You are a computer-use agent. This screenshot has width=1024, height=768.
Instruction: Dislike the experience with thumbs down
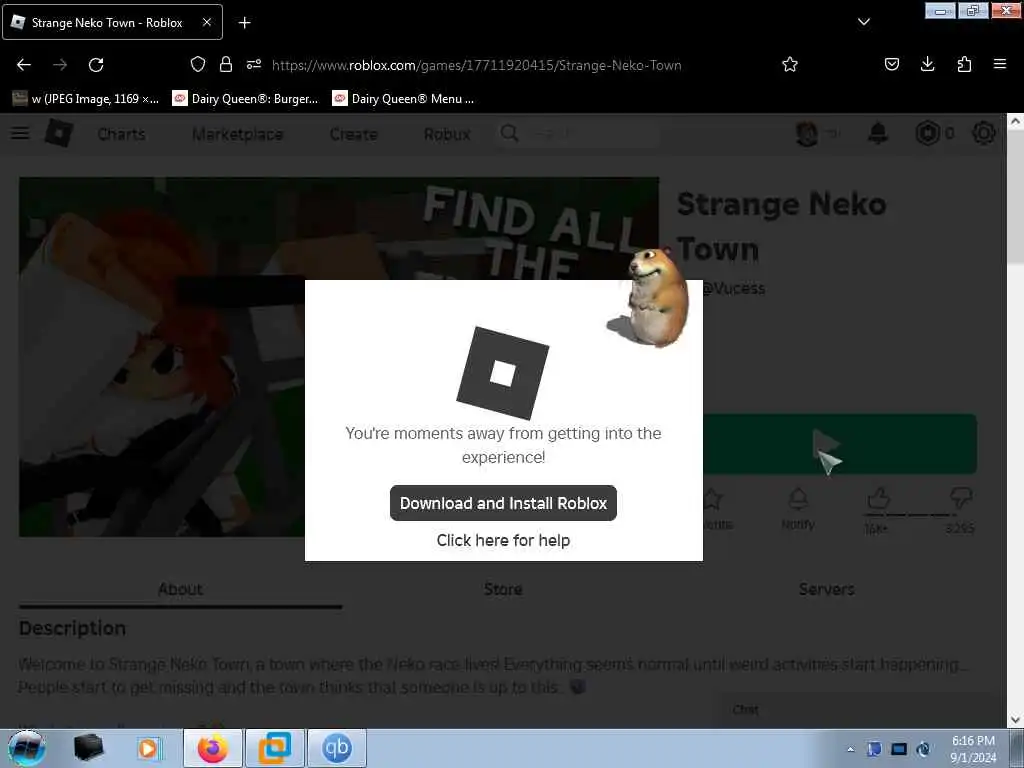click(961, 500)
